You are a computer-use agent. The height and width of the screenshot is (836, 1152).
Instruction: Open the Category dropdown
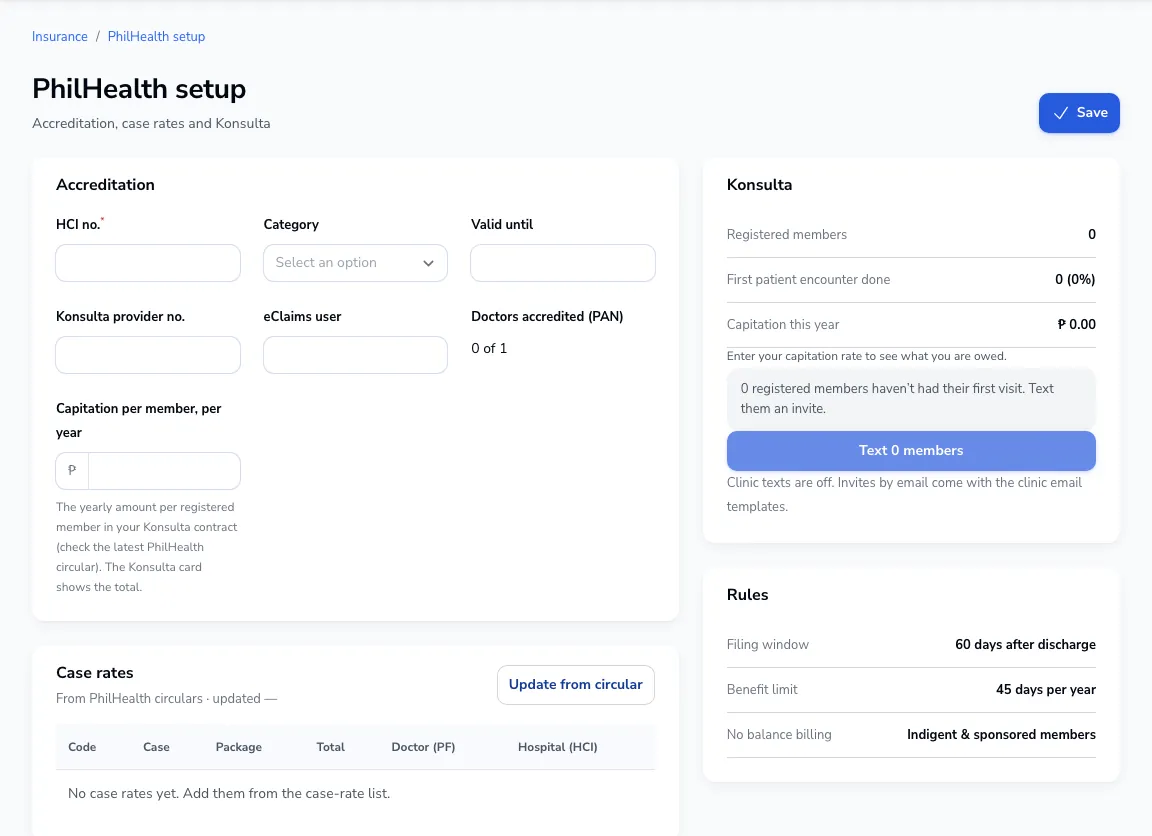[356, 263]
